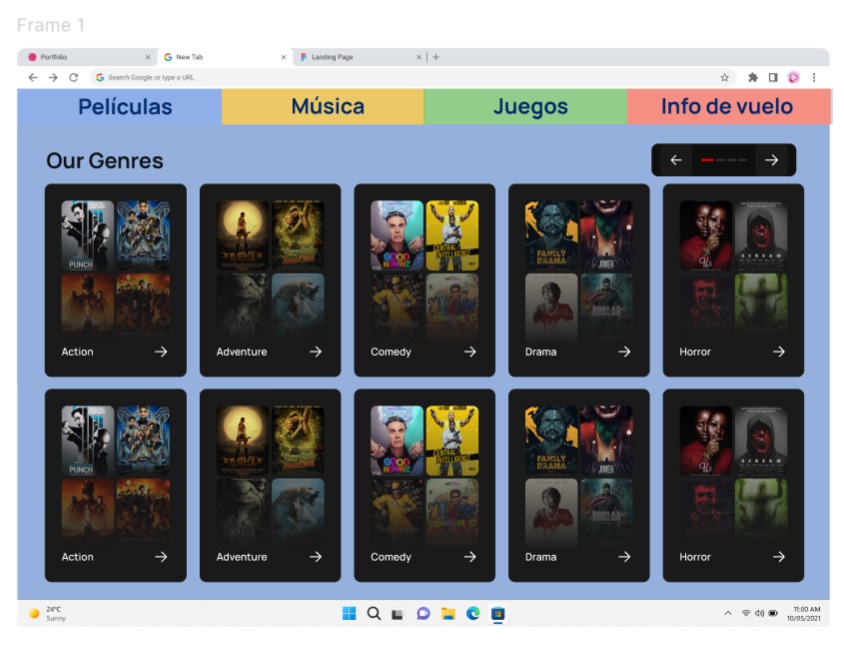Open Action genre arrow in bottom row

[161, 557]
